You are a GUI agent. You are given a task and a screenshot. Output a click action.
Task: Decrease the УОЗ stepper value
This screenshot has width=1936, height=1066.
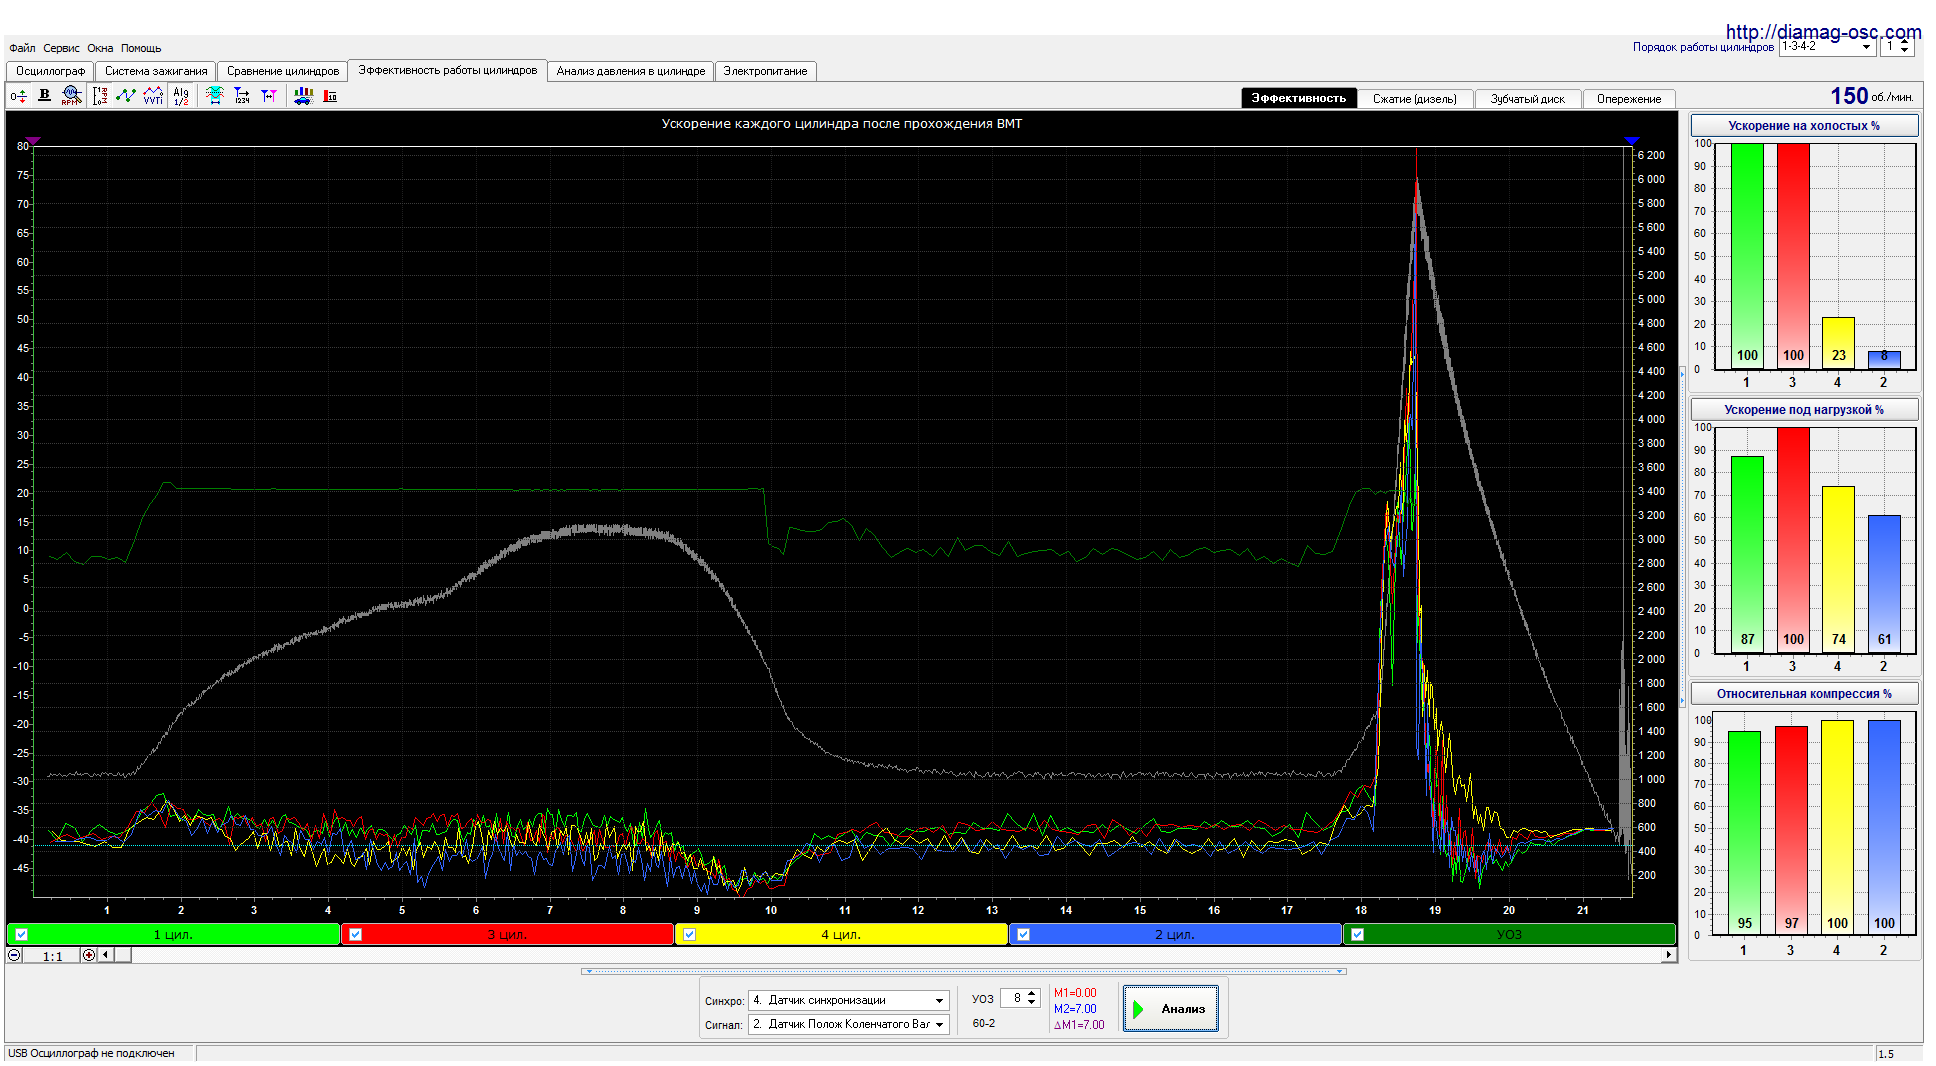1032,1002
